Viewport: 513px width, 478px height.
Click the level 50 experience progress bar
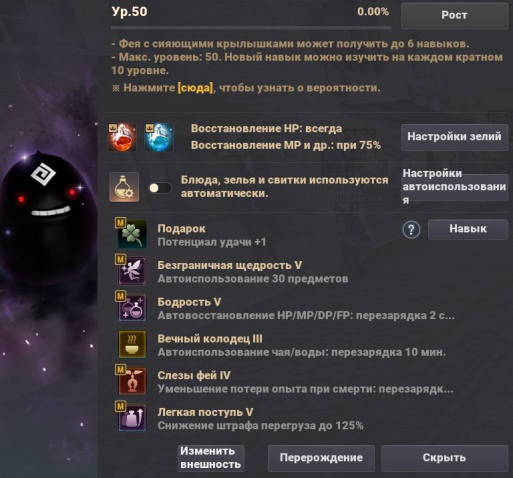(251, 28)
